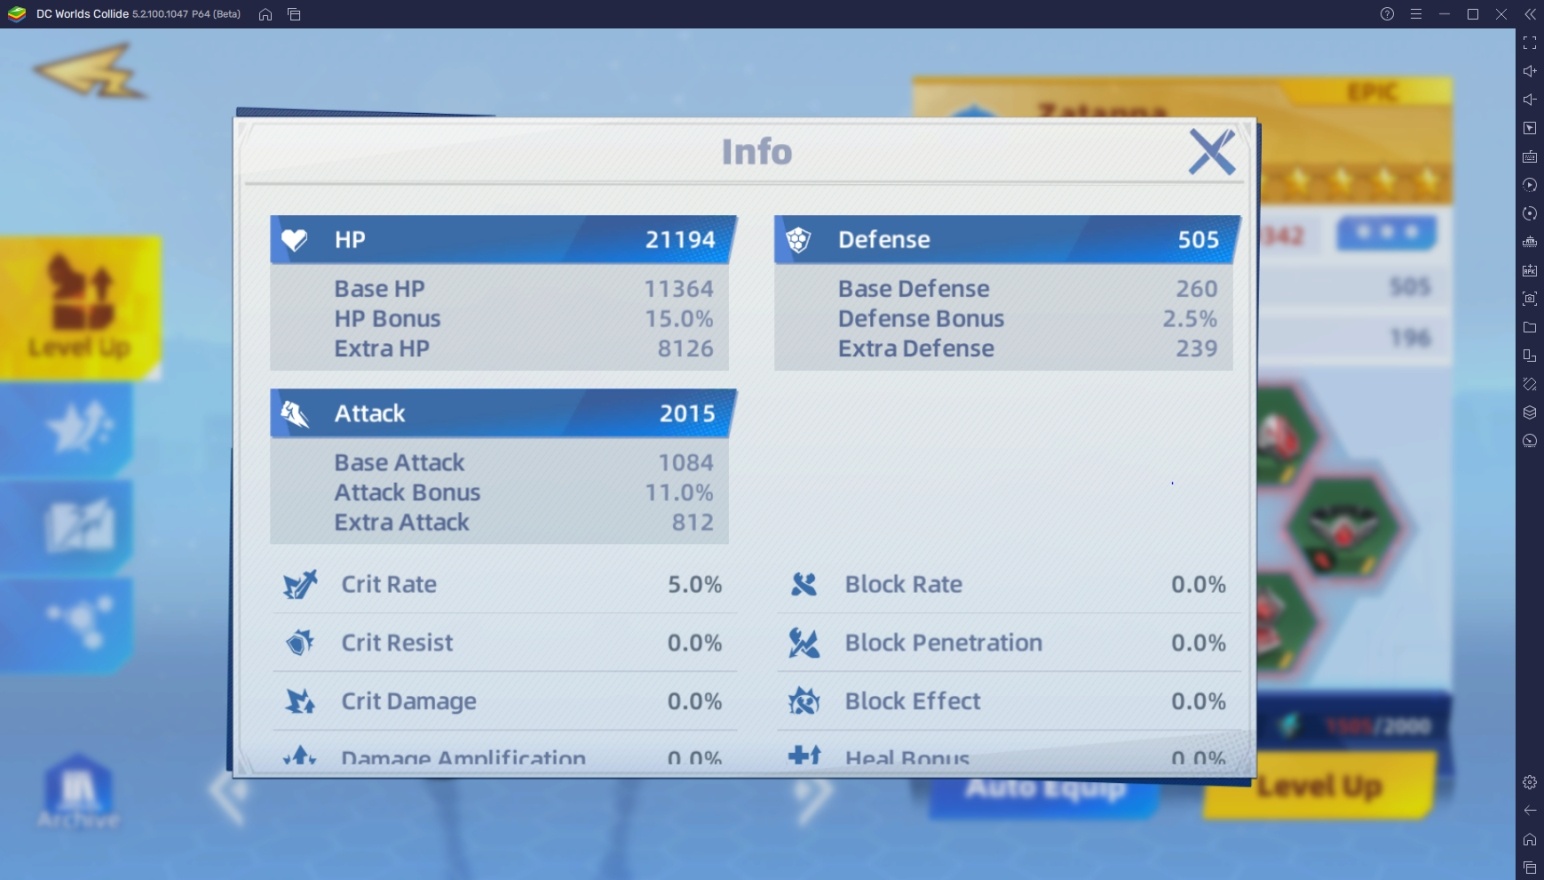The height and width of the screenshot is (880, 1544).
Task: Open the Archive building icon
Action: coord(78,793)
